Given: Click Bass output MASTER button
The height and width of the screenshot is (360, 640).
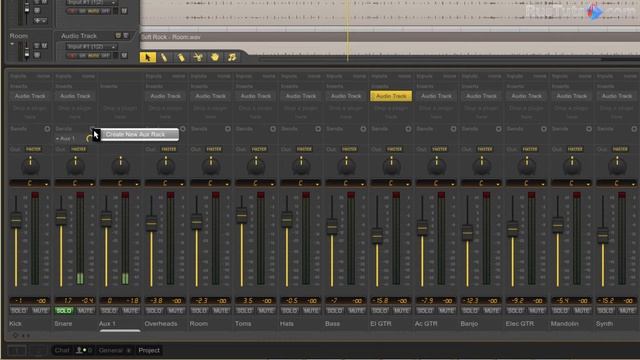Looking at the screenshot, I should click(349, 149).
